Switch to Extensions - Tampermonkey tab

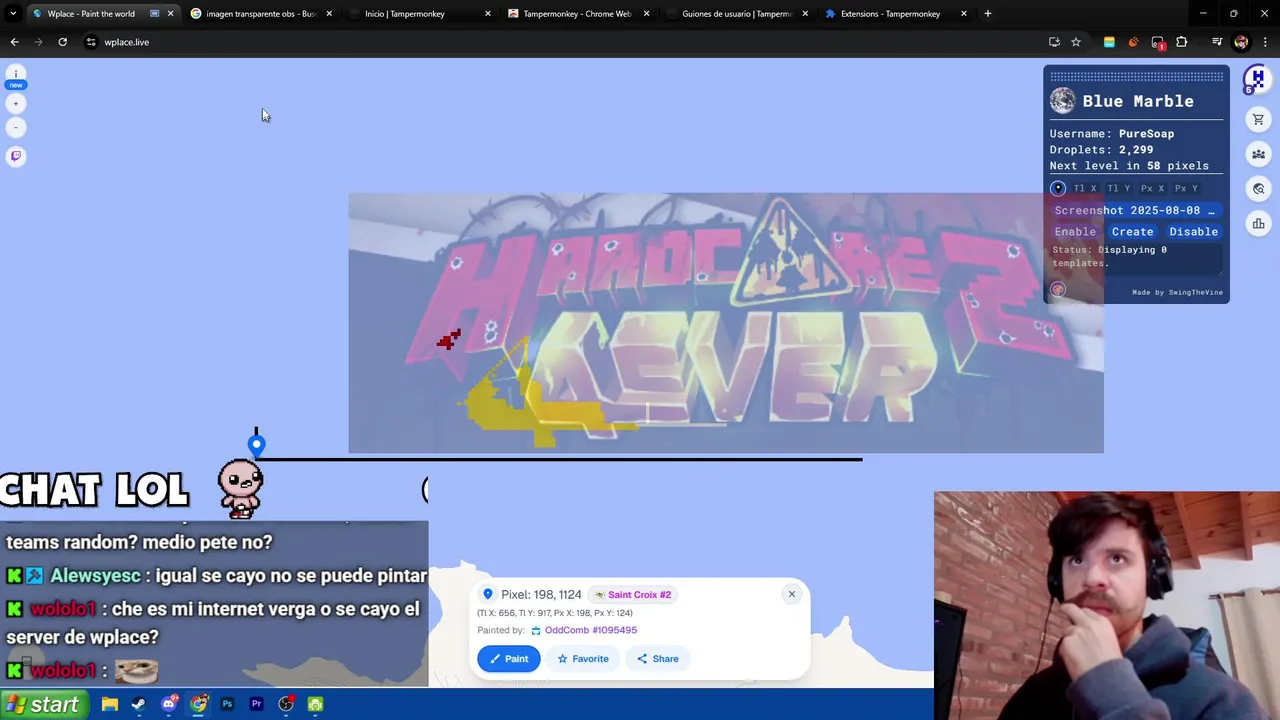coord(895,14)
